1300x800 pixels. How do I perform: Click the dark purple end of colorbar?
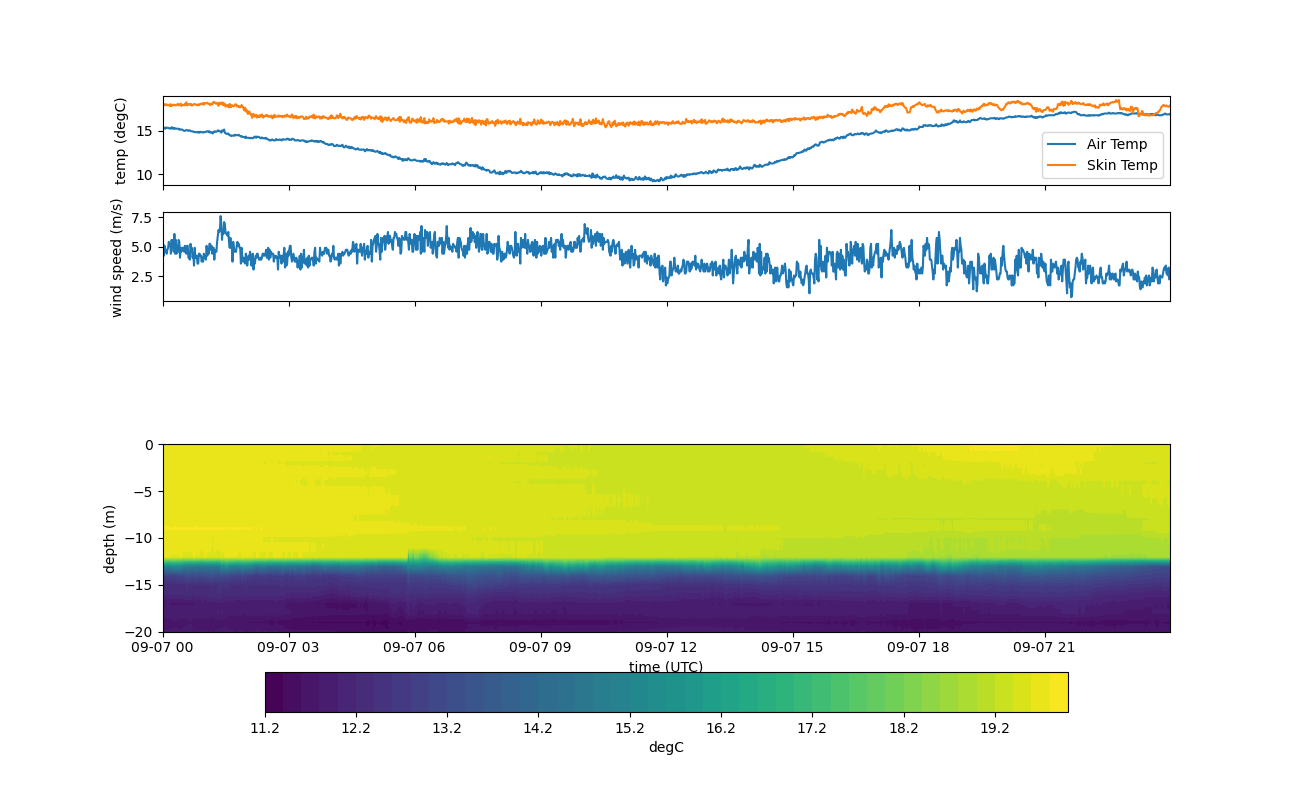(x=275, y=692)
